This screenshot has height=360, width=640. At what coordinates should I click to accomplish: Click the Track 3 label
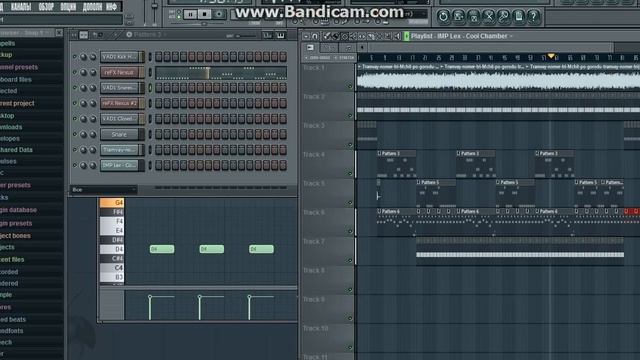pos(314,126)
